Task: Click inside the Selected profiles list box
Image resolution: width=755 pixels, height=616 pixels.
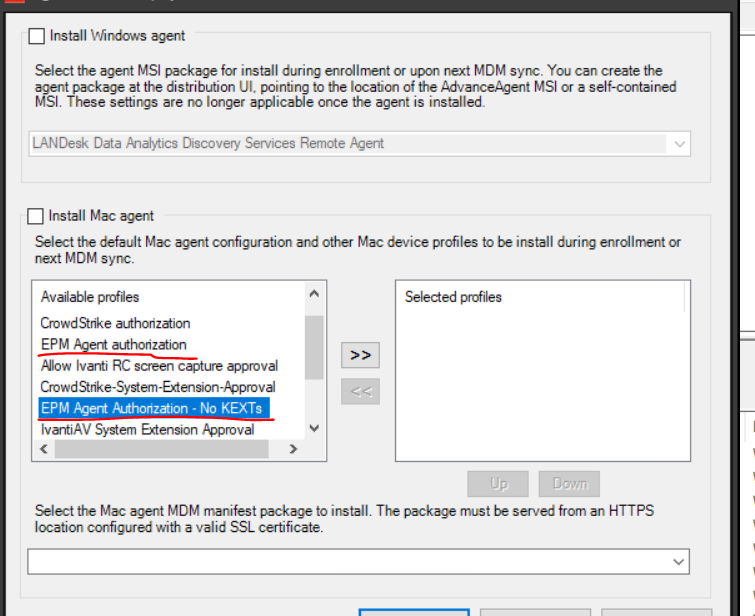Action: [540, 380]
